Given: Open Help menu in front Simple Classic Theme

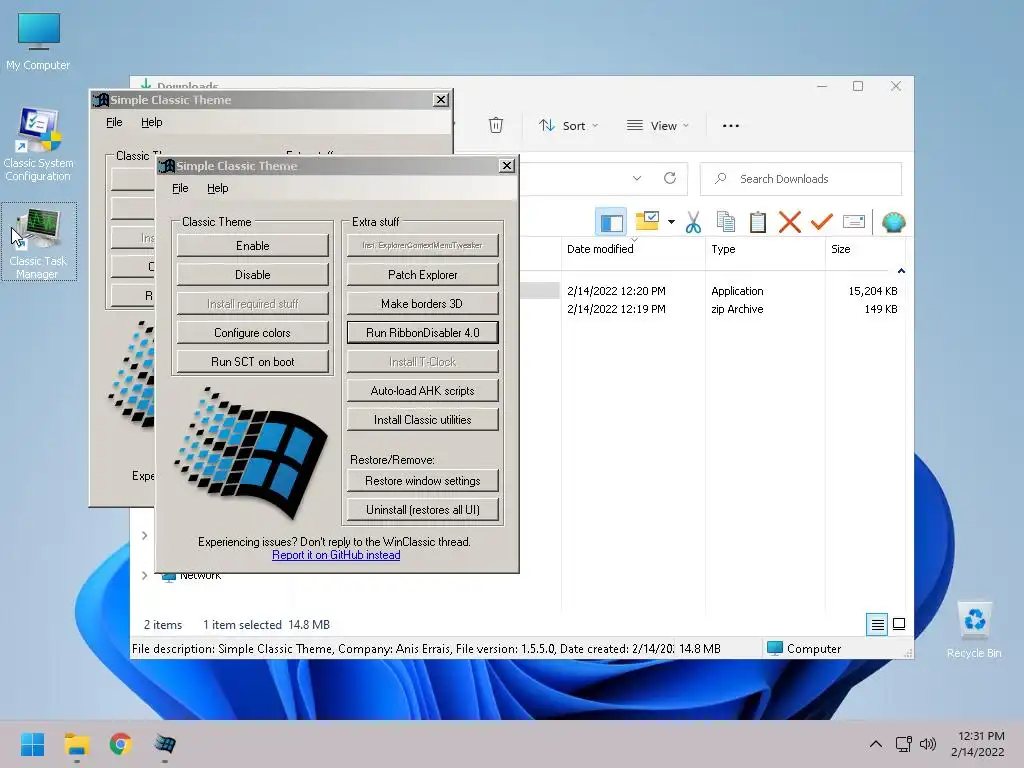Looking at the screenshot, I should pyautogui.click(x=217, y=188).
